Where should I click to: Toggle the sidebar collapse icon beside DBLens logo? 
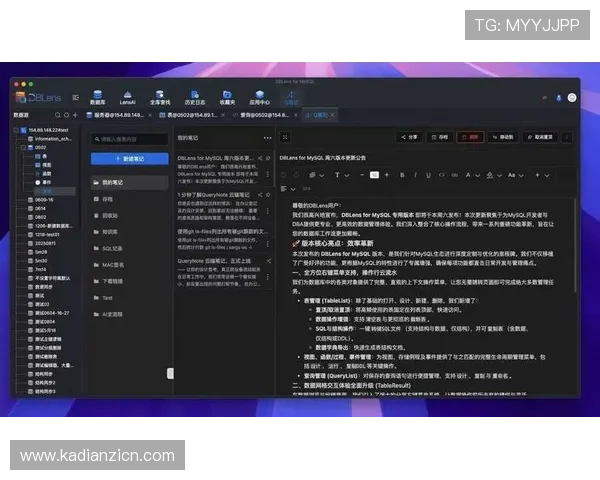(76, 98)
